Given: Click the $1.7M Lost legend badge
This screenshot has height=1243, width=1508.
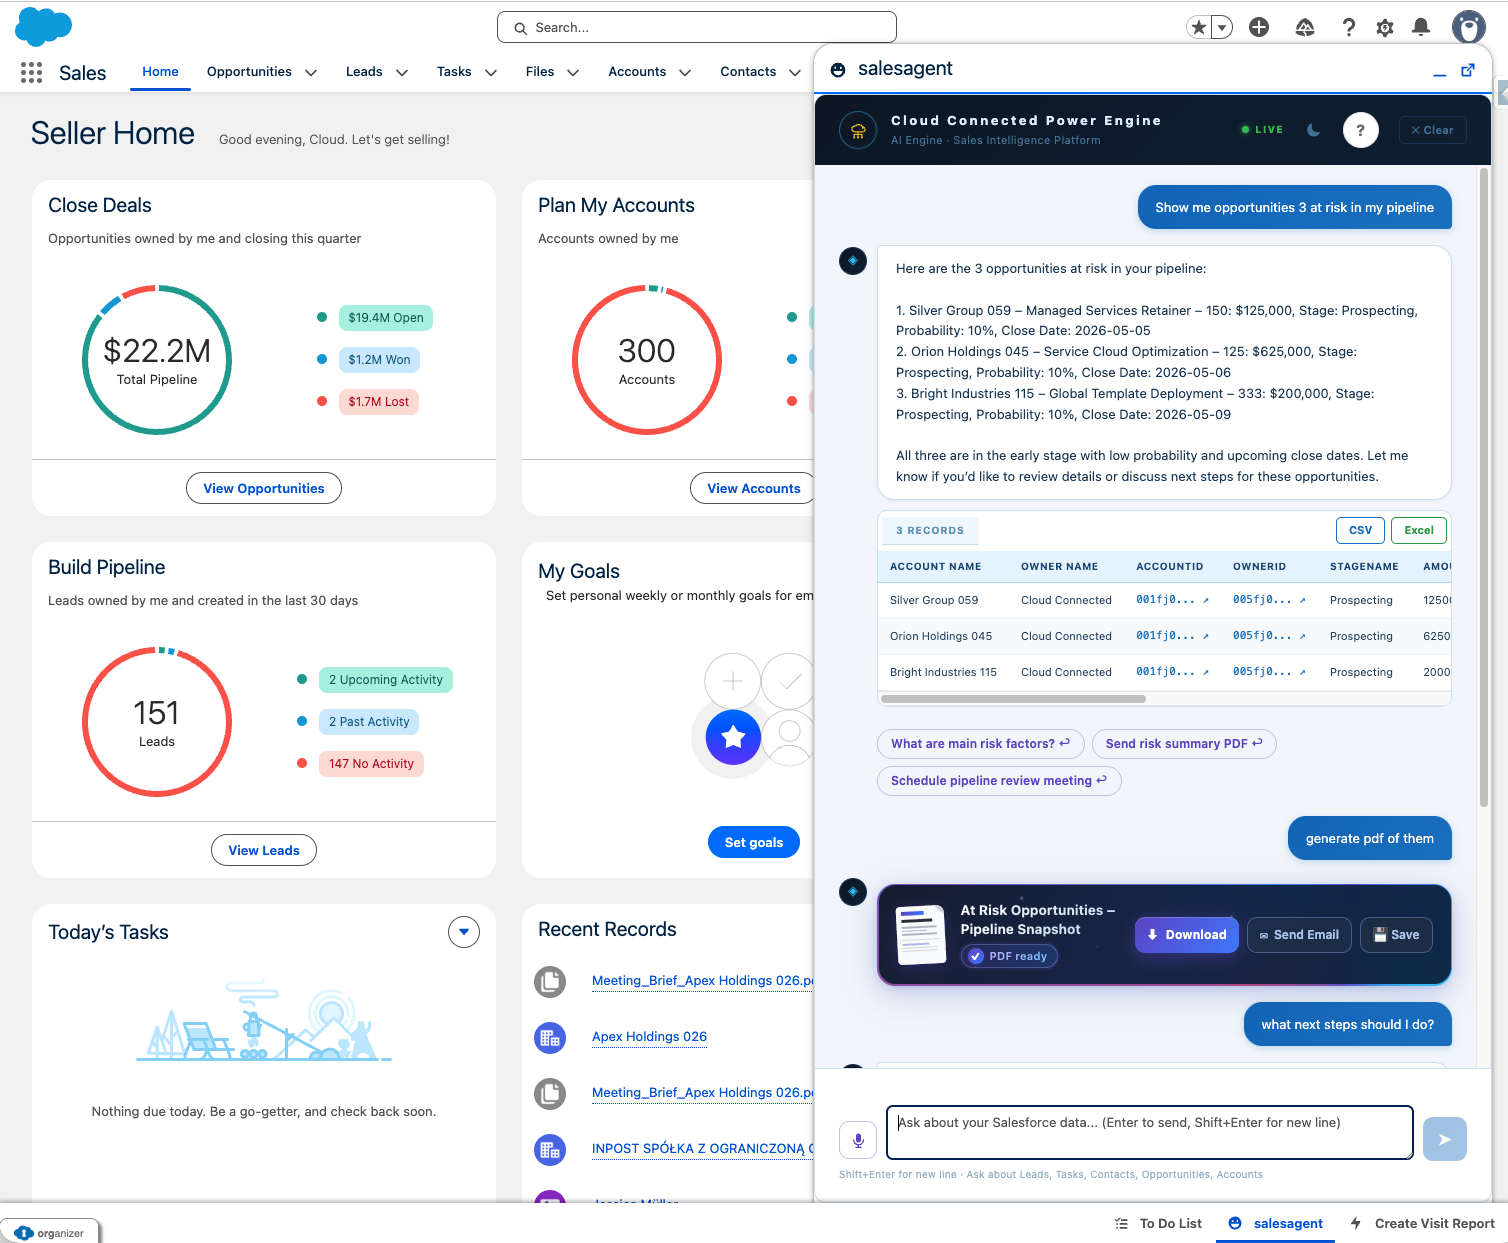Looking at the screenshot, I should click(379, 402).
